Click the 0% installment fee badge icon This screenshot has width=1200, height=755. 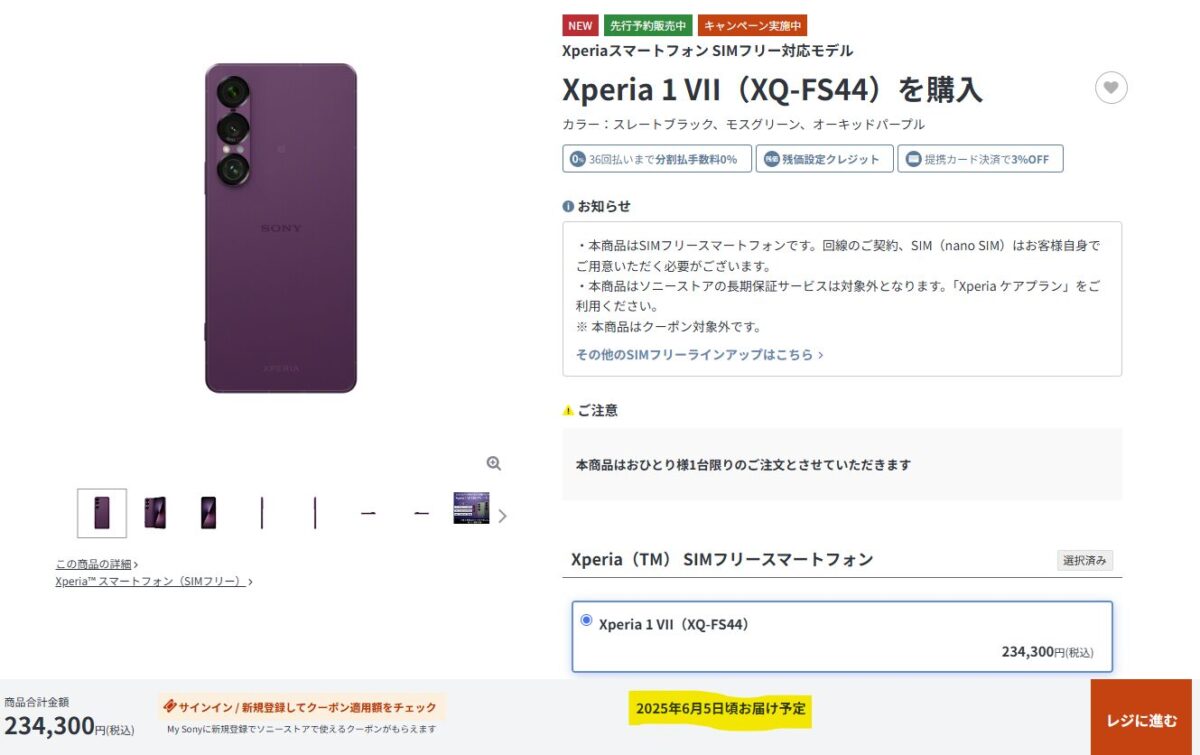pos(578,159)
